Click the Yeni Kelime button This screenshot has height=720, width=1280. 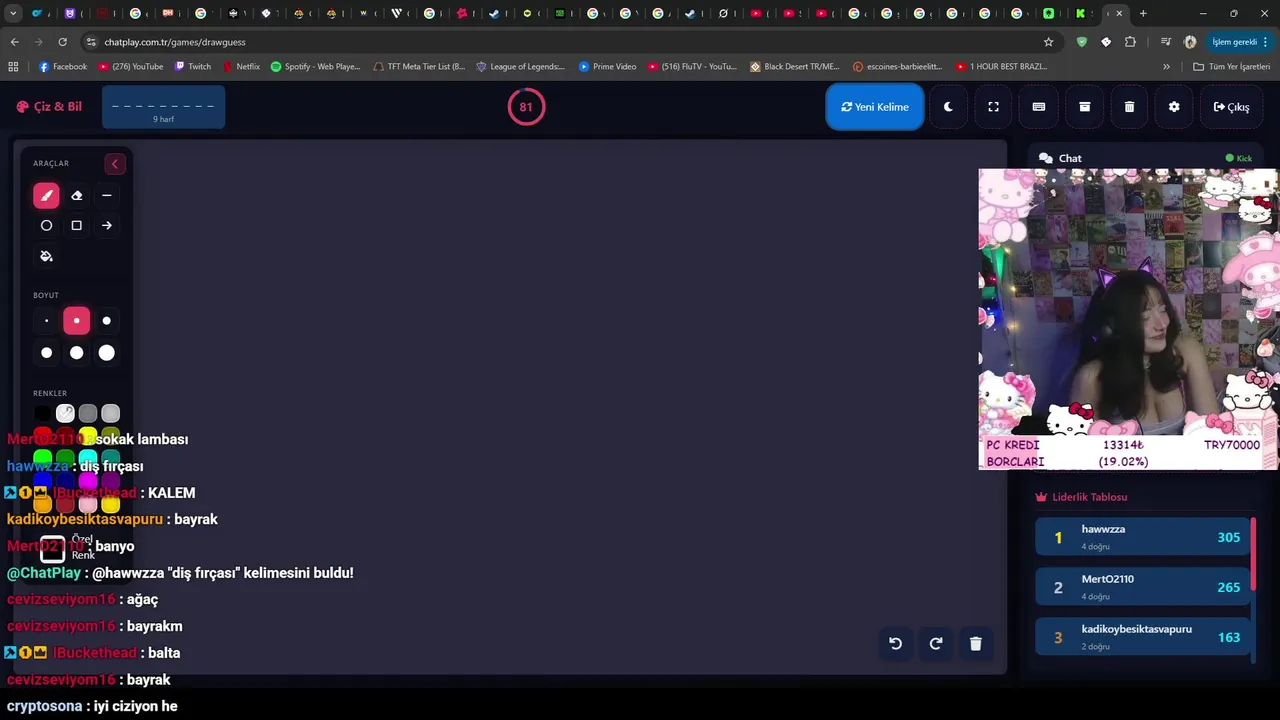(875, 107)
